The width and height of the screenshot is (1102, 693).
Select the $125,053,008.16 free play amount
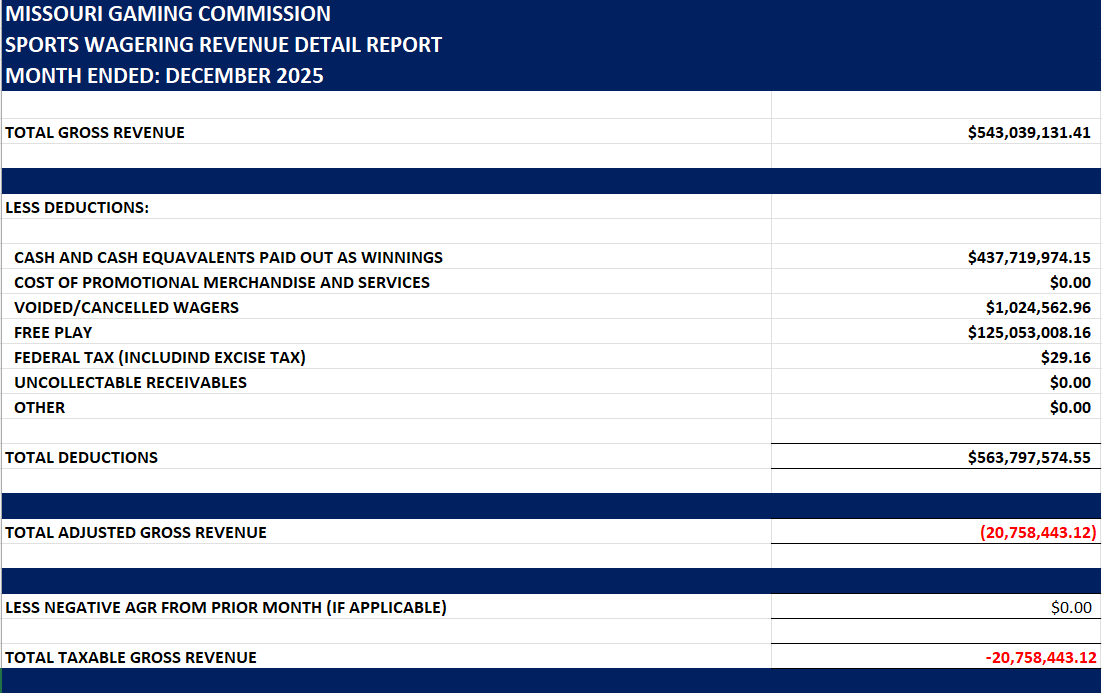click(1029, 332)
